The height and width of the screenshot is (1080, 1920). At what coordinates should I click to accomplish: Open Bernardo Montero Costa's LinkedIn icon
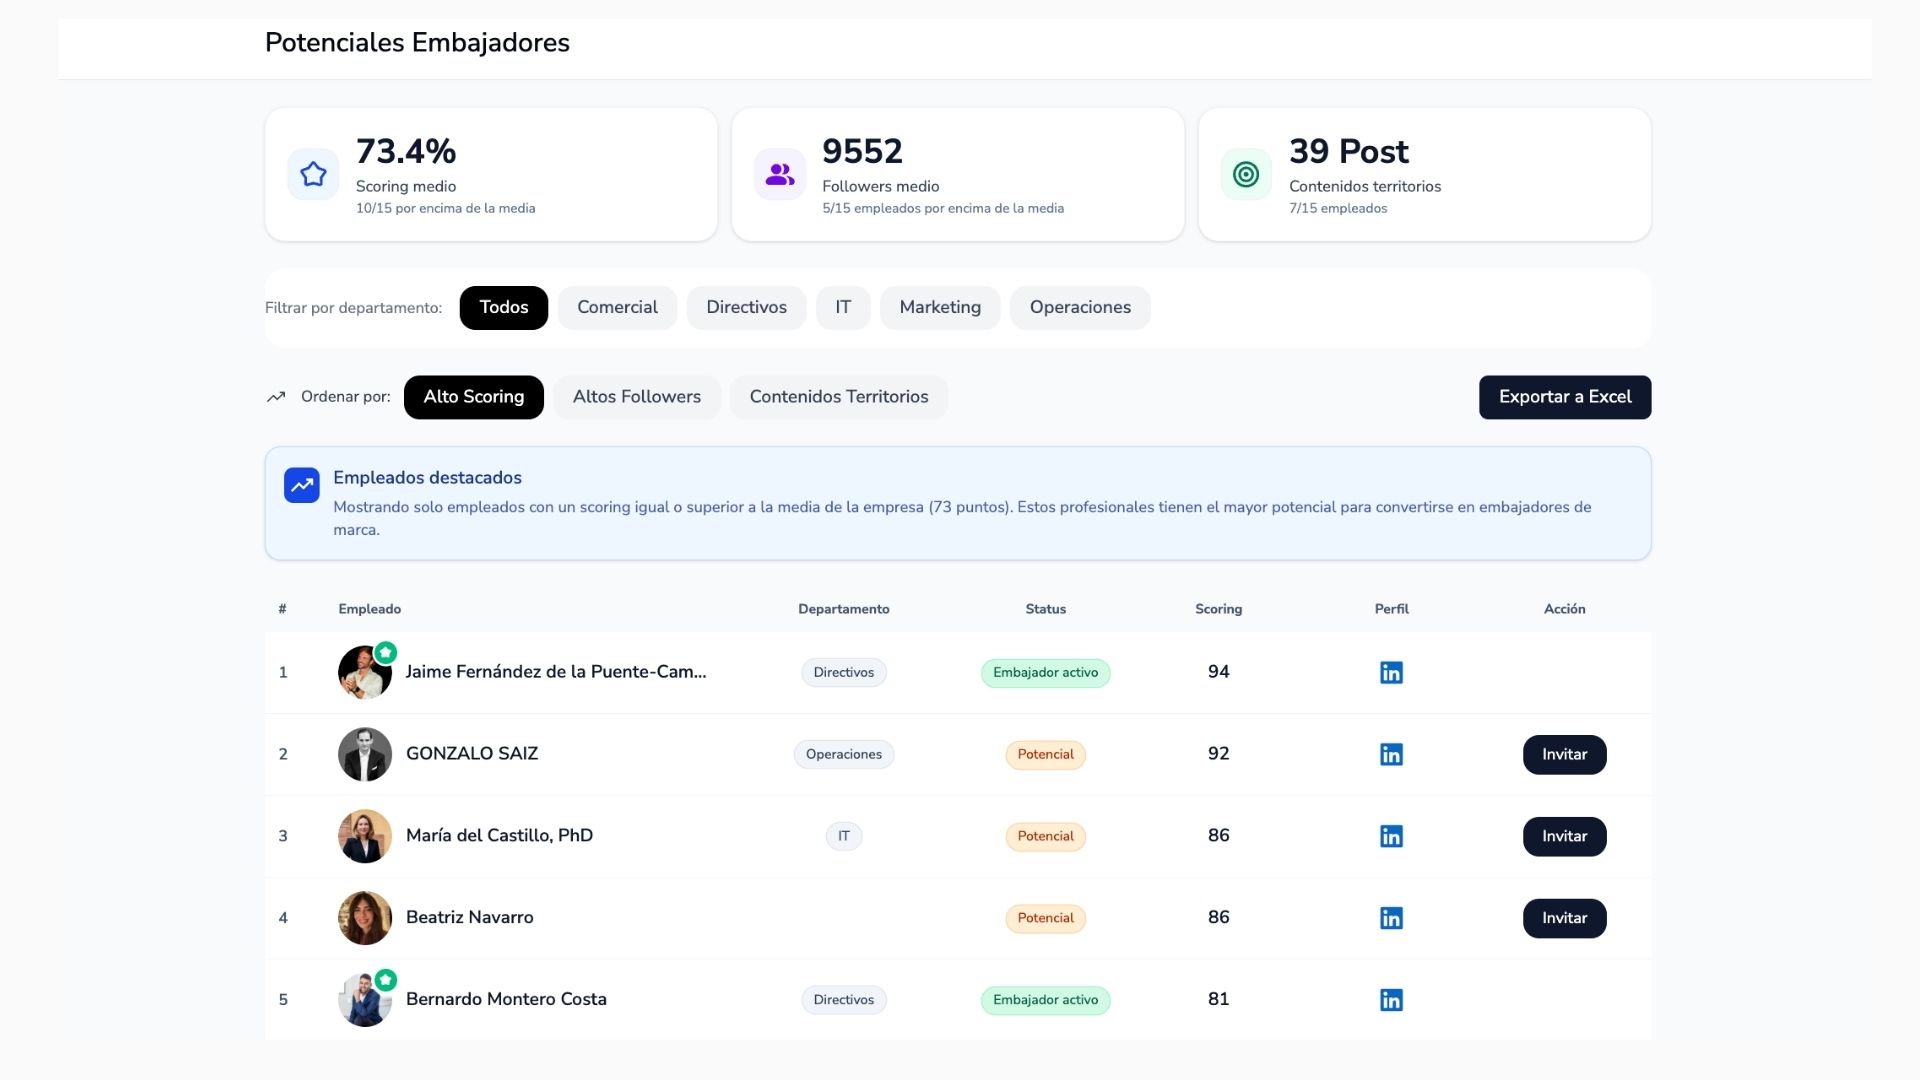point(1391,1000)
